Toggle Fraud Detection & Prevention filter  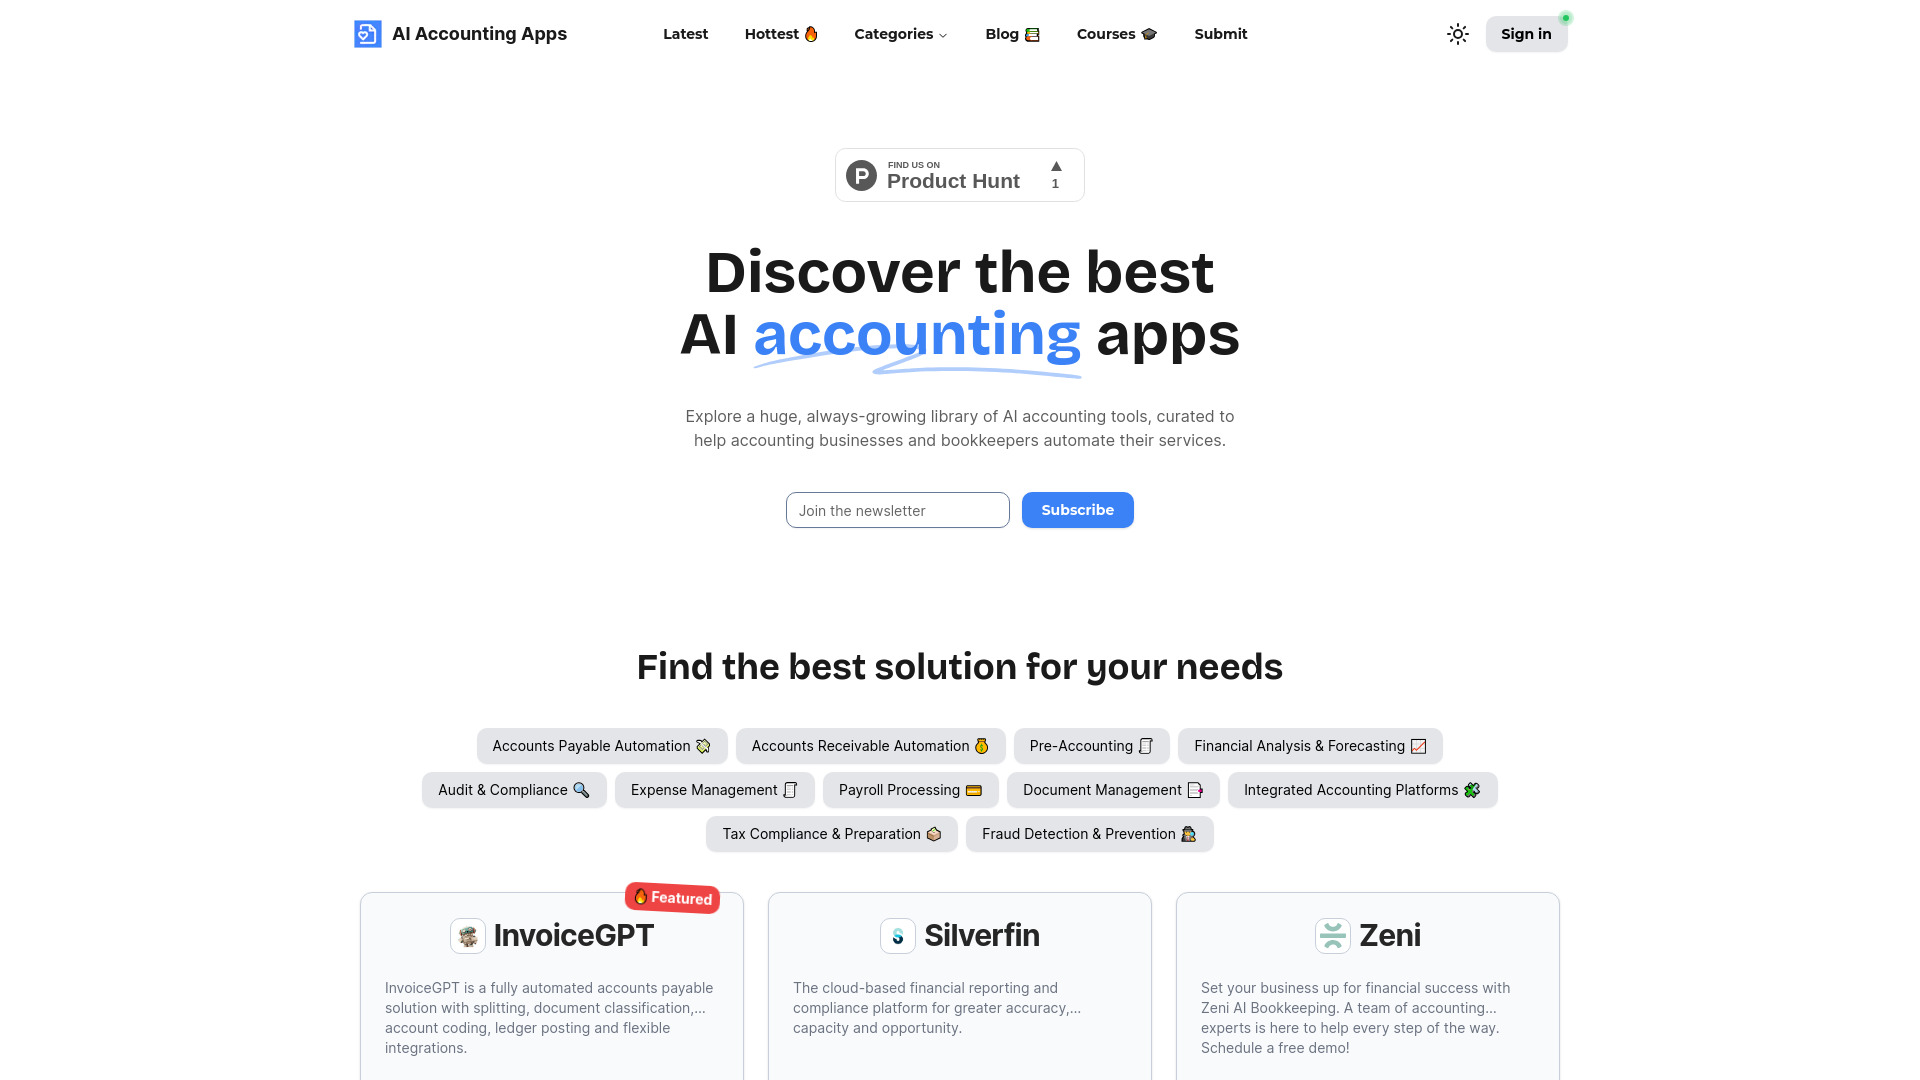click(1089, 833)
